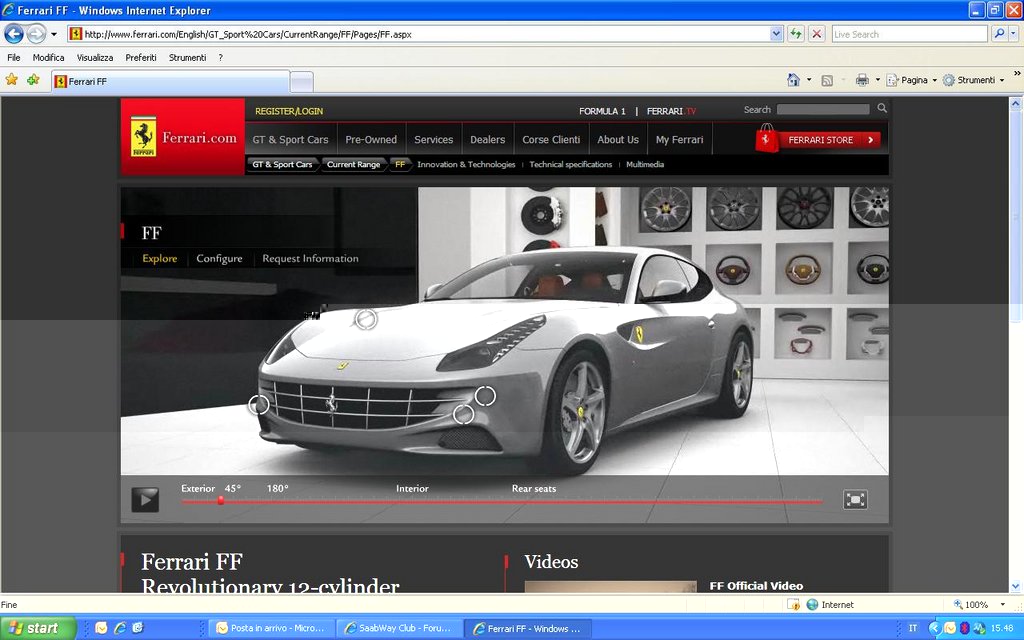Open the Pagina toolbar dropdown

[912, 80]
